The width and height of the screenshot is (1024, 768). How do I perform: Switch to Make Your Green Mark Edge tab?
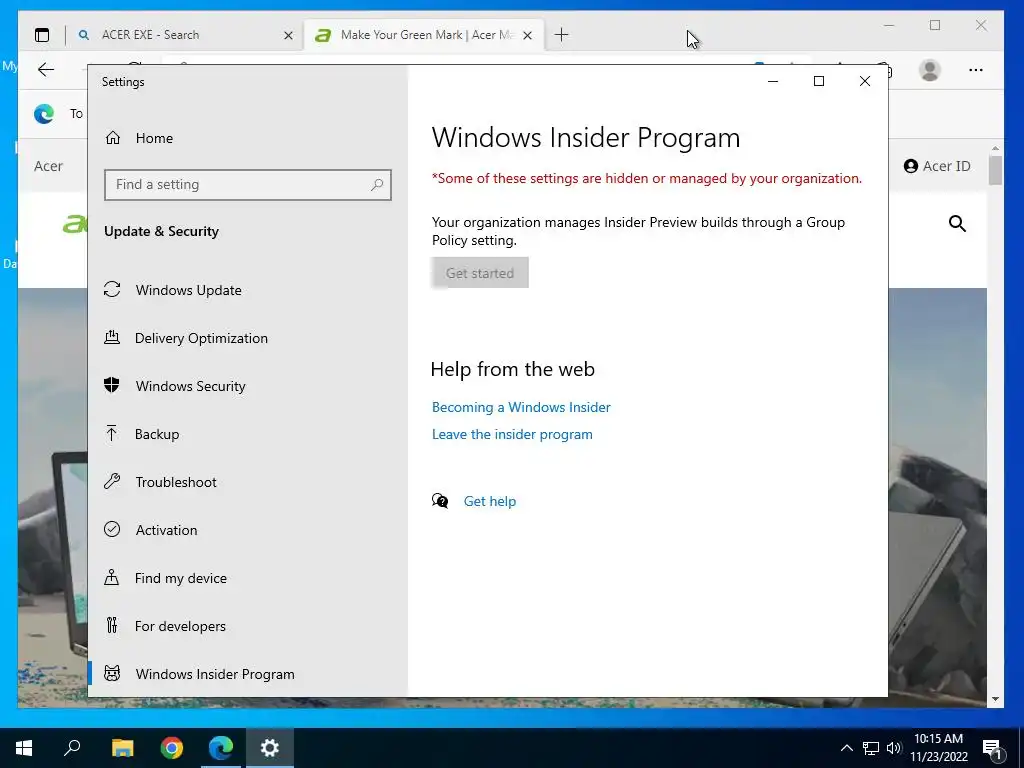(424, 35)
